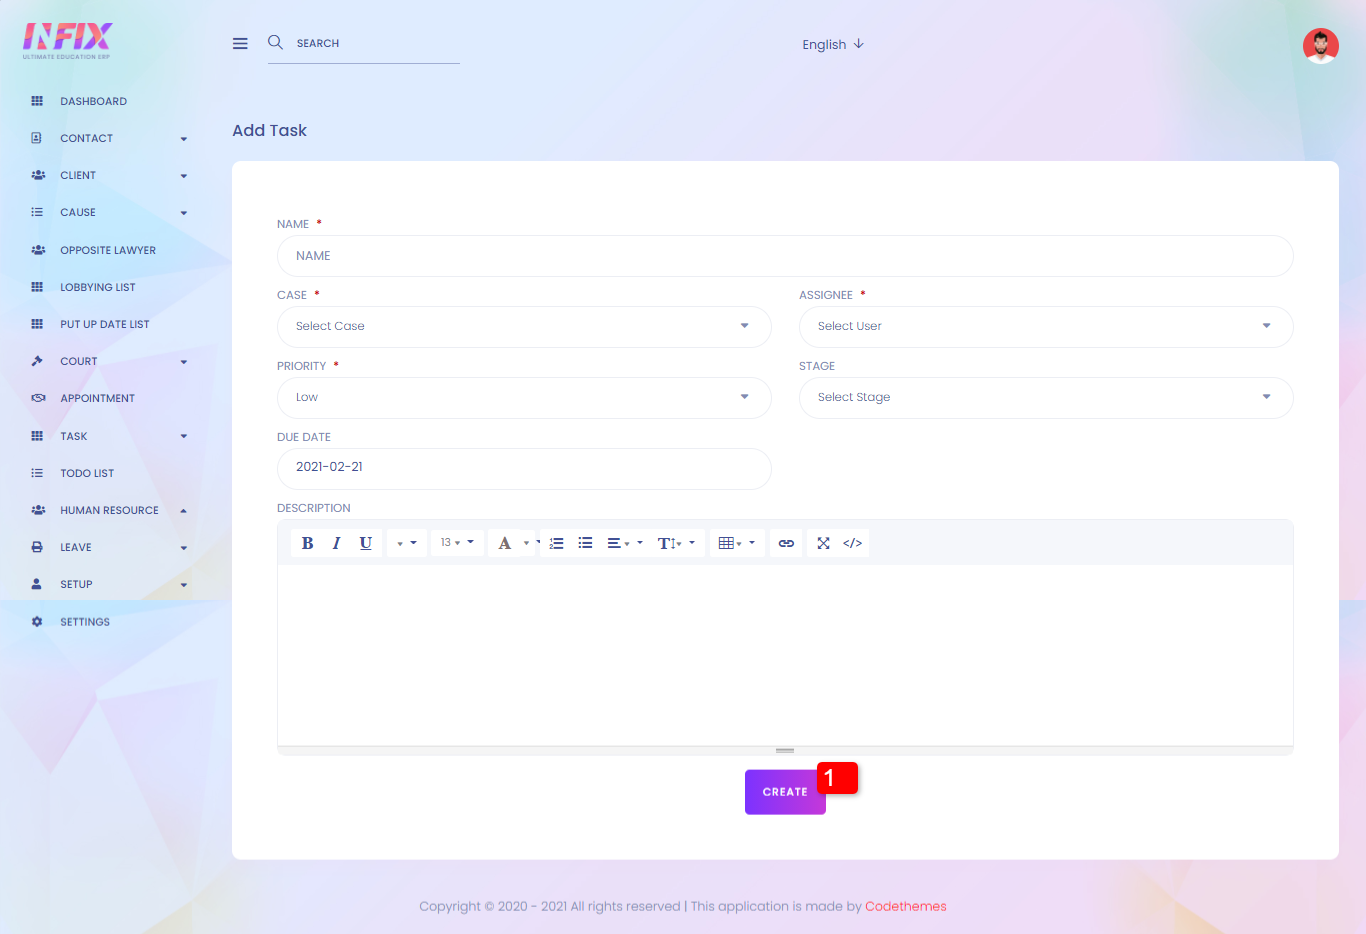Open the Select Case dropdown
1366x934 pixels.
point(523,327)
